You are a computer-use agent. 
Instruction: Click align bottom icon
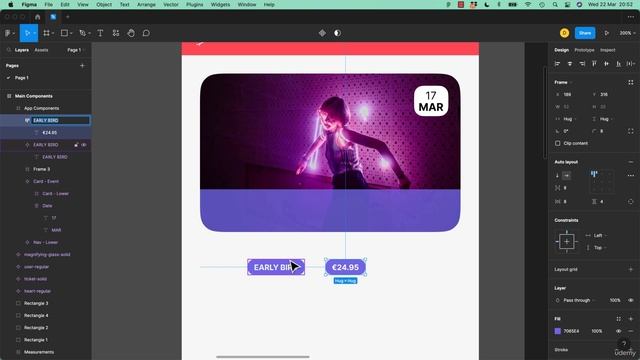point(619,64)
